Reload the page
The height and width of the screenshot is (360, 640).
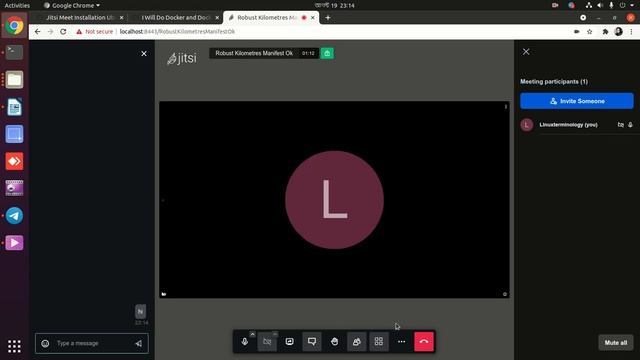coord(63,31)
